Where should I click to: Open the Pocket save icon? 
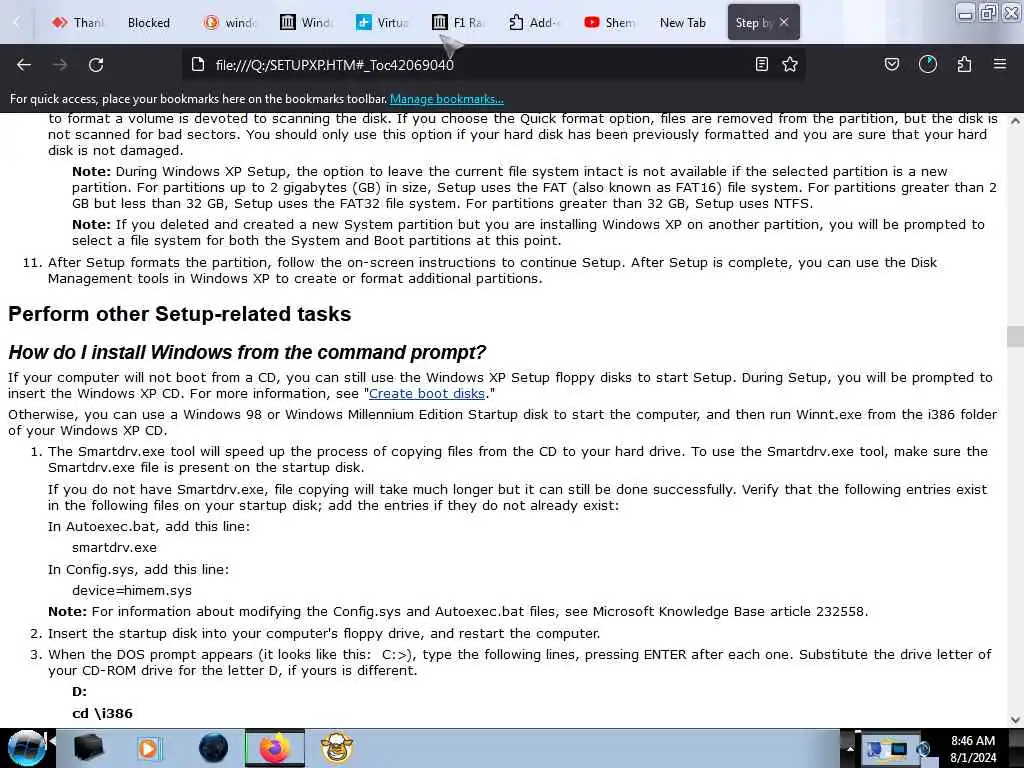(891, 64)
